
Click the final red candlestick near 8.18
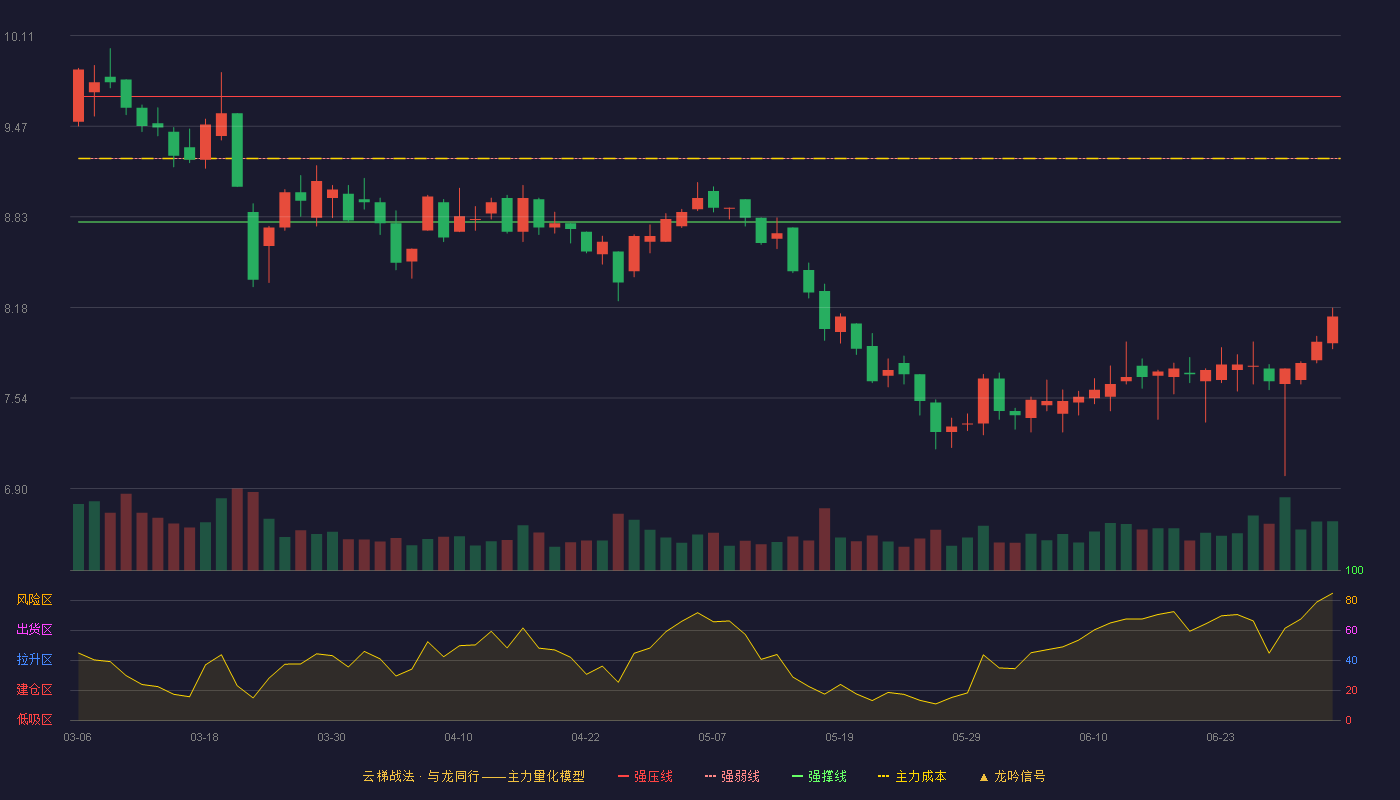point(1332,329)
